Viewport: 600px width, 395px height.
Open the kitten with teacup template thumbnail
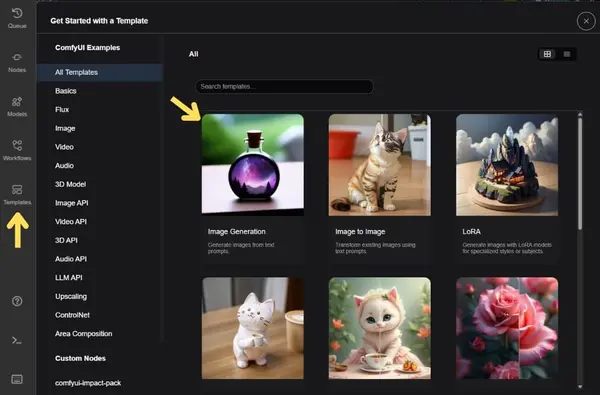pos(380,328)
